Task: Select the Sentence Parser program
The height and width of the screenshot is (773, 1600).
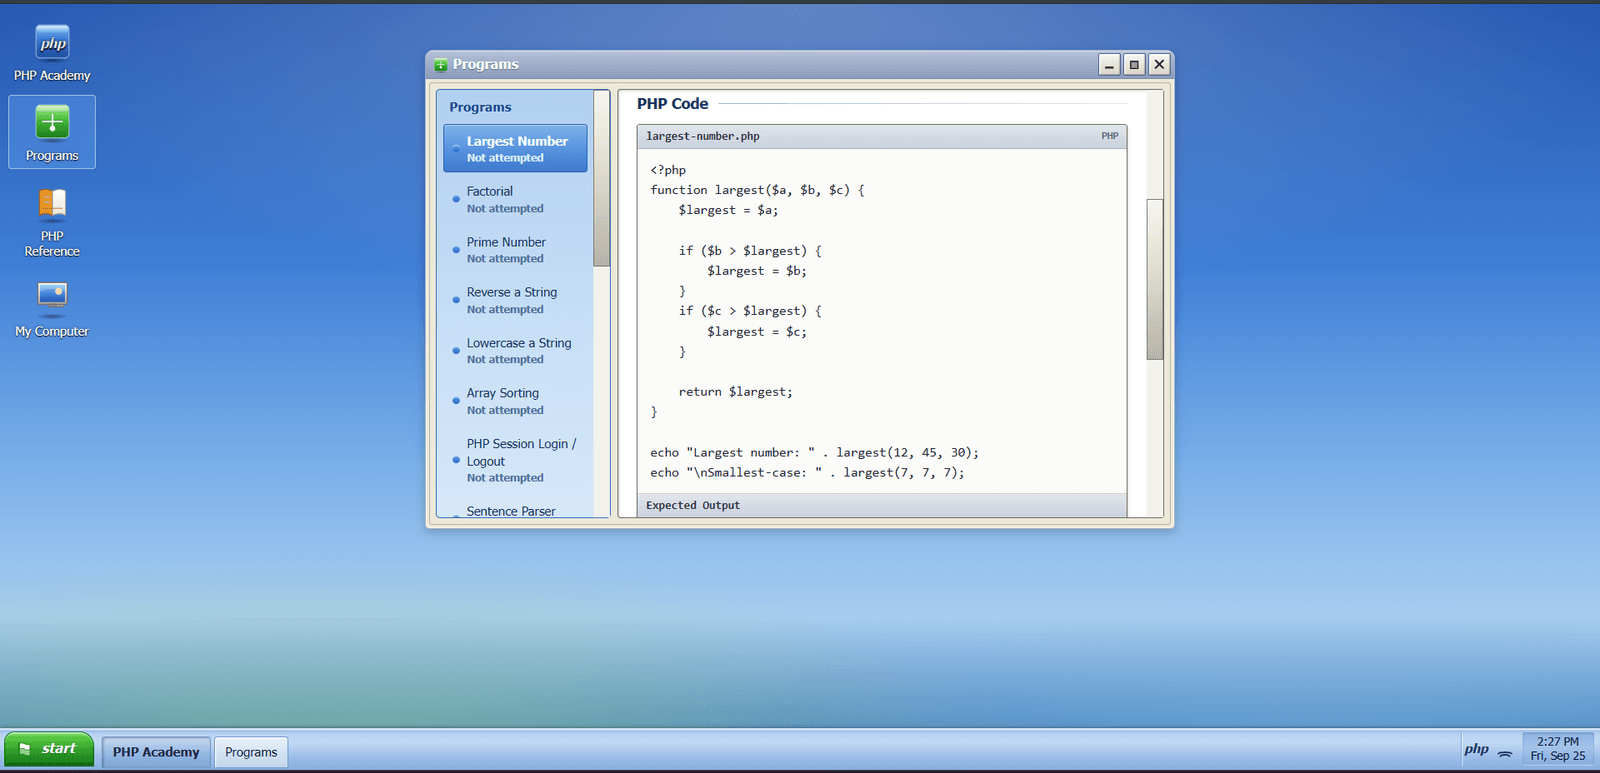Action: [515, 509]
